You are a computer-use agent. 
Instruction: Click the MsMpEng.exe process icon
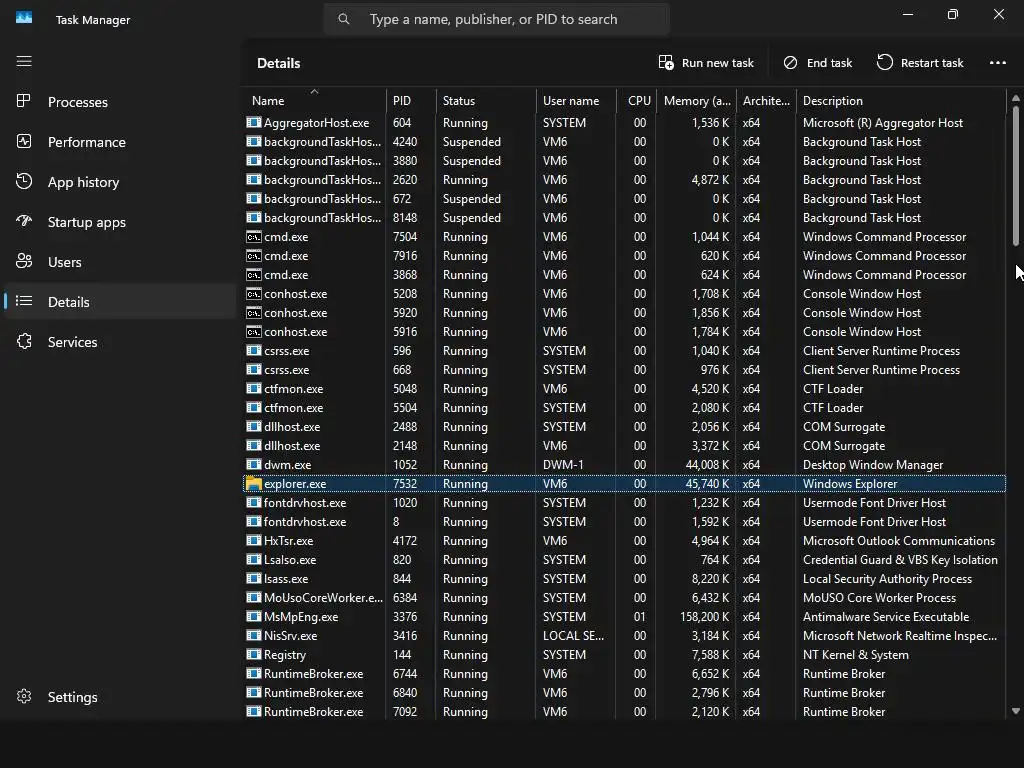(x=253, y=616)
